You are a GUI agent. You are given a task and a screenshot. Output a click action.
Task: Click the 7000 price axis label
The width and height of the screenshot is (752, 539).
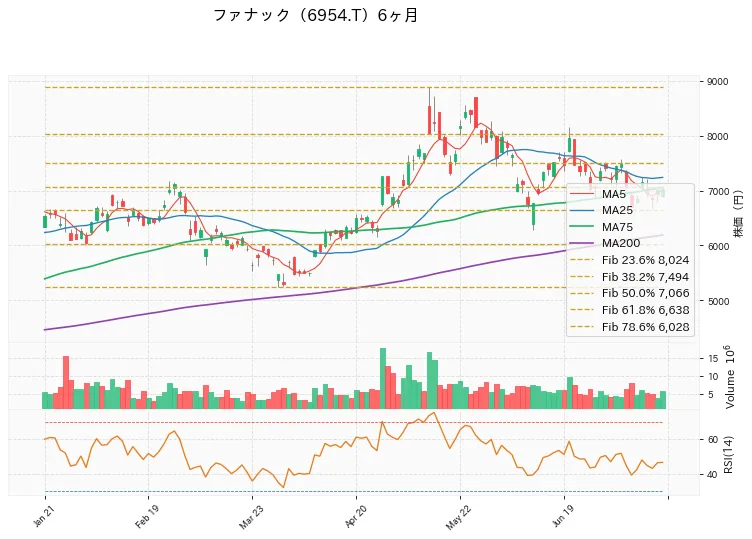tap(717, 191)
